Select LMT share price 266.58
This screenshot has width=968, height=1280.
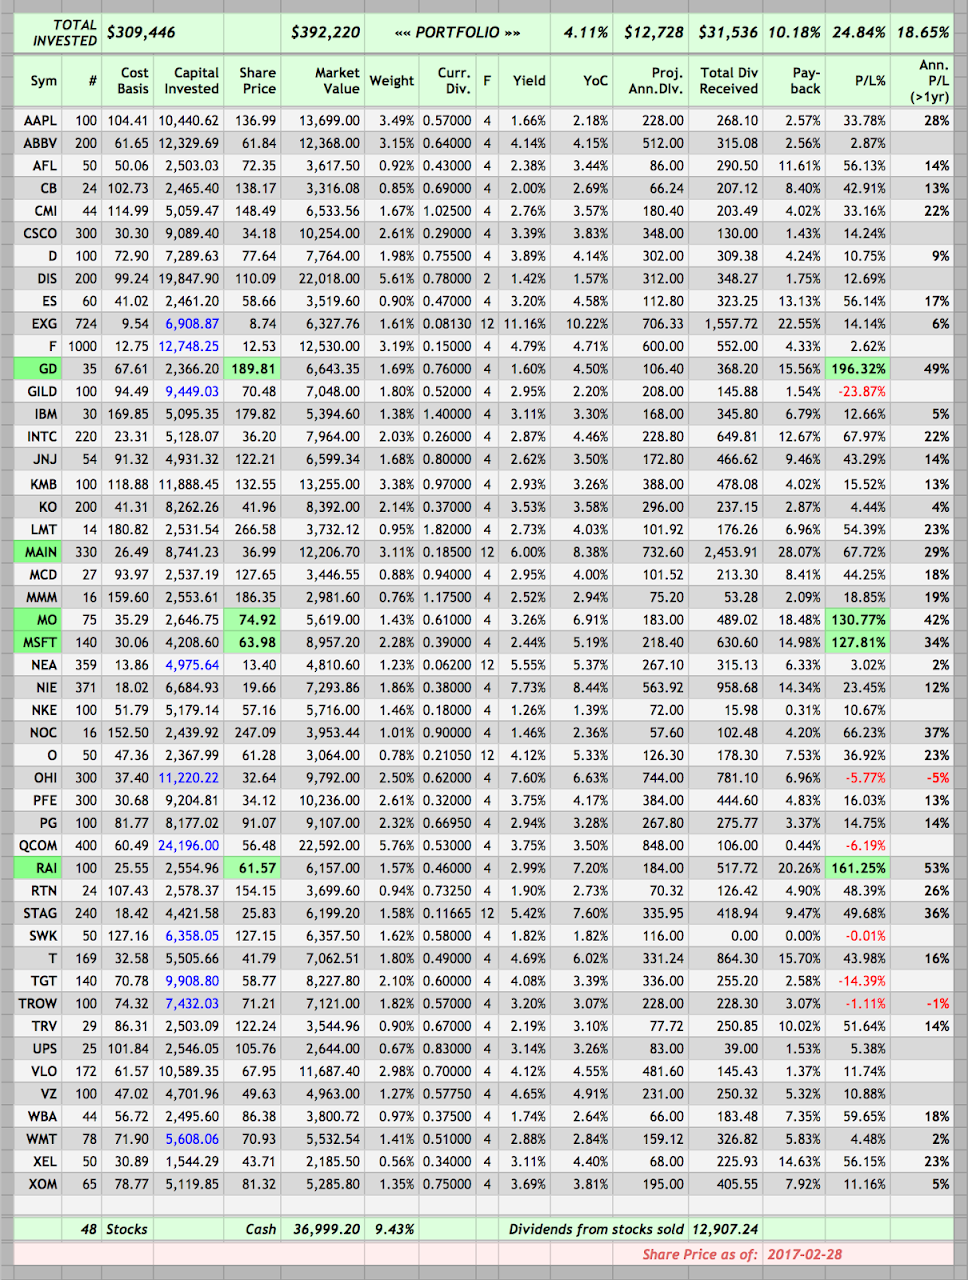coord(257,529)
